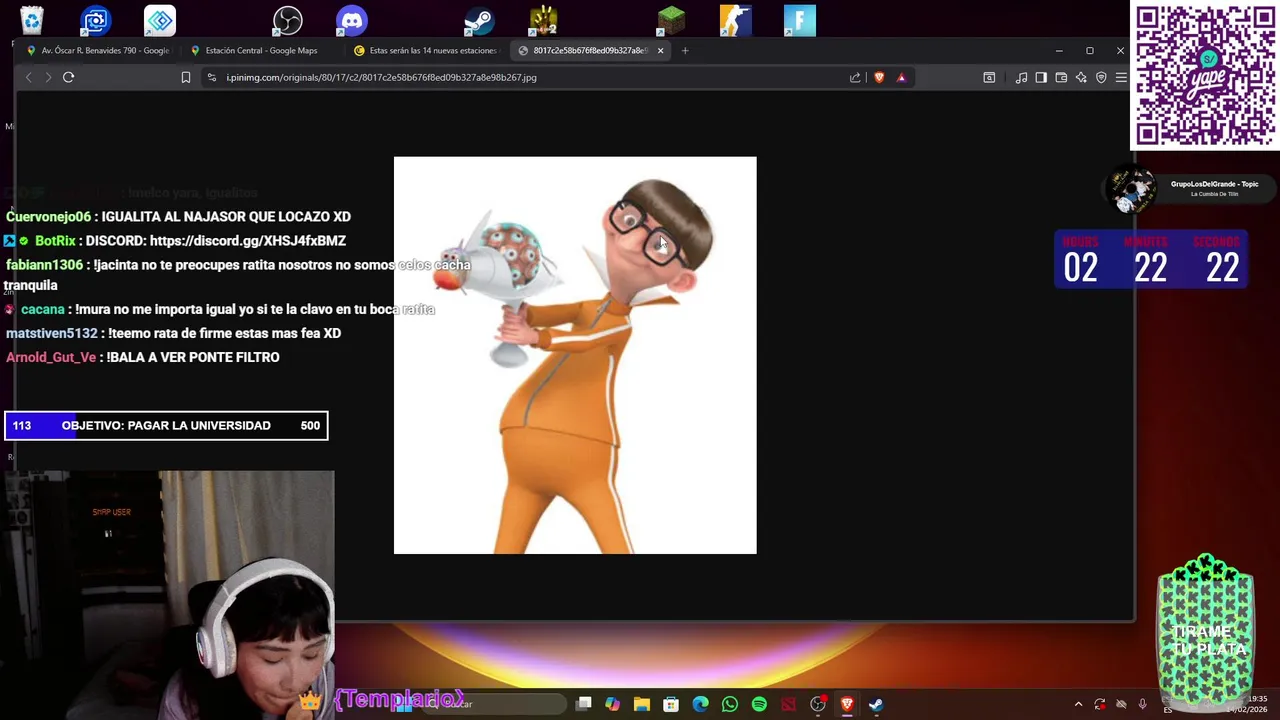This screenshot has height=720, width=1280.
Task: Click username cacana in chat
Action: coord(42,309)
